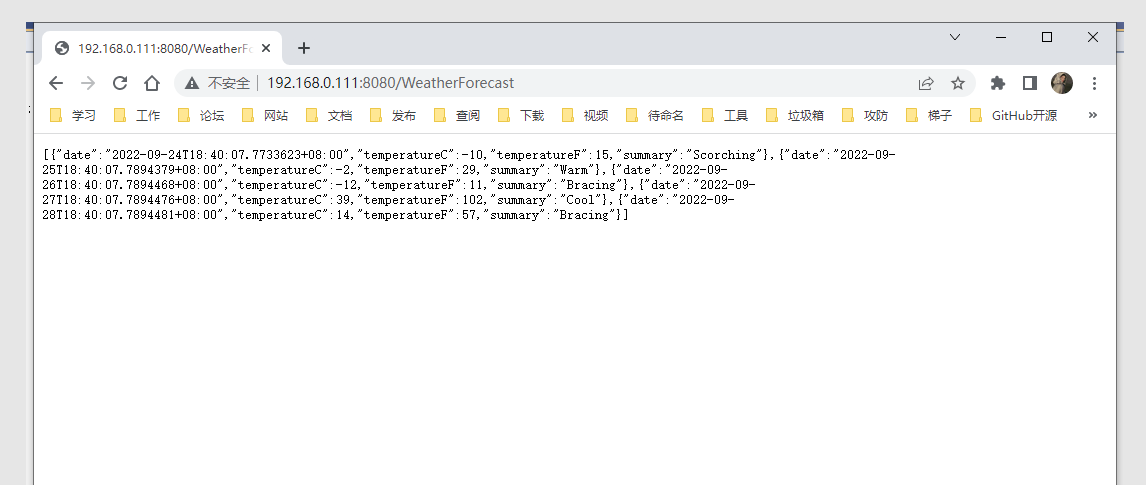The image size is (1146, 485).
Task: Toggle the browser side panel
Action: coord(1029,83)
